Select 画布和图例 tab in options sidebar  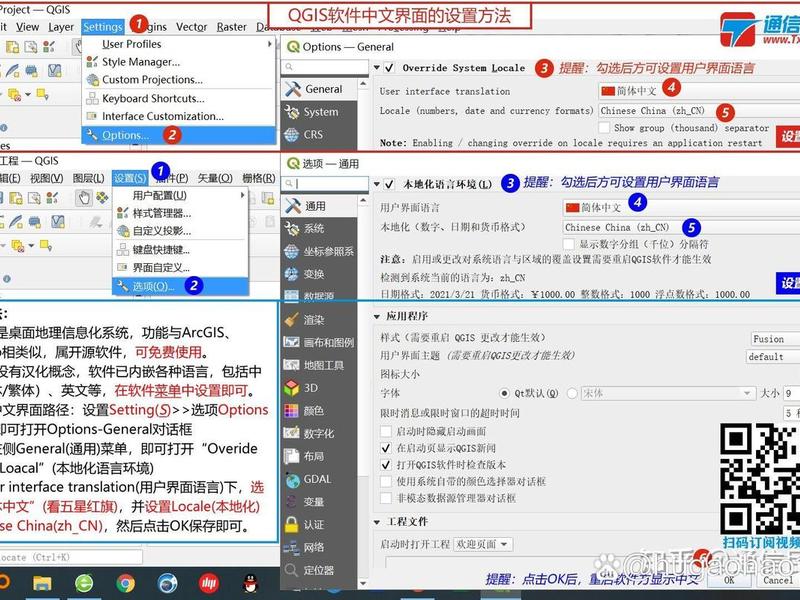click(319, 342)
